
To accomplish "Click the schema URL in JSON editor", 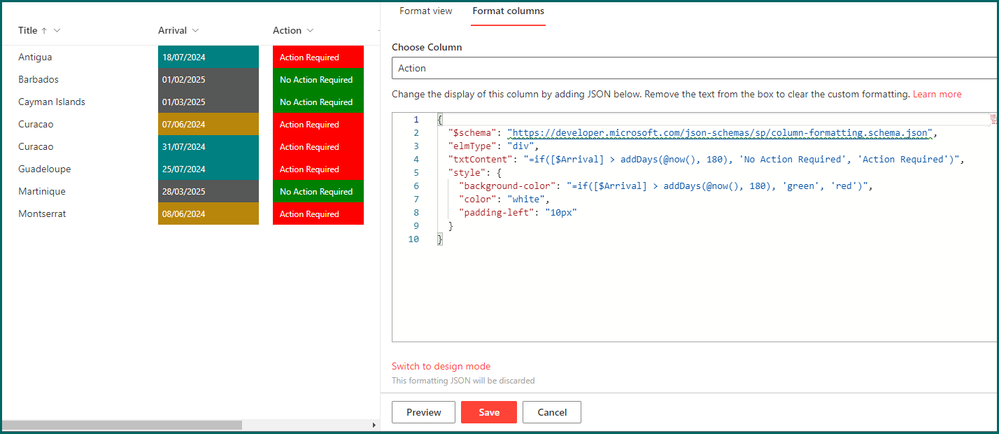I will coord(720,132).
